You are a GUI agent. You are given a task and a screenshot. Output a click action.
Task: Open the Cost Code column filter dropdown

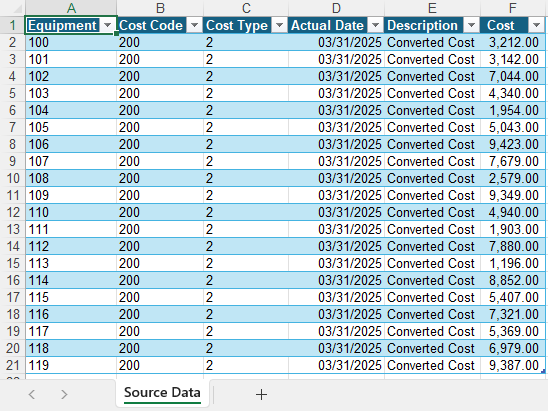point(194,25)
